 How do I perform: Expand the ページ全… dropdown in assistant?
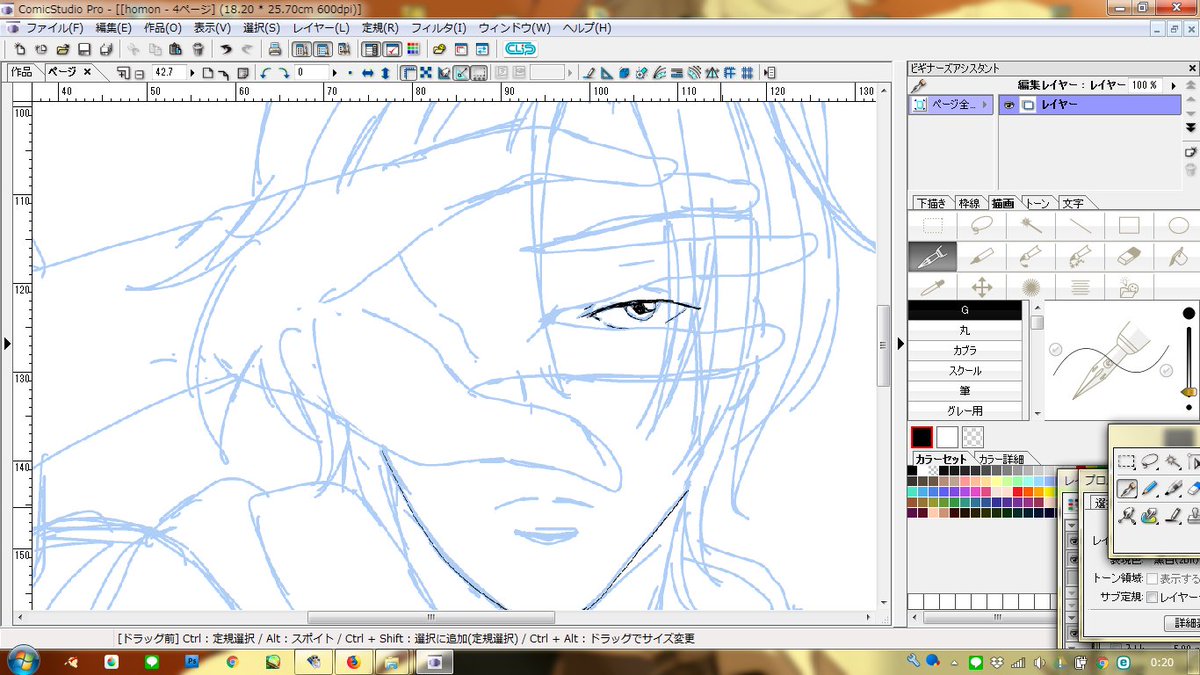coord(986,105)
